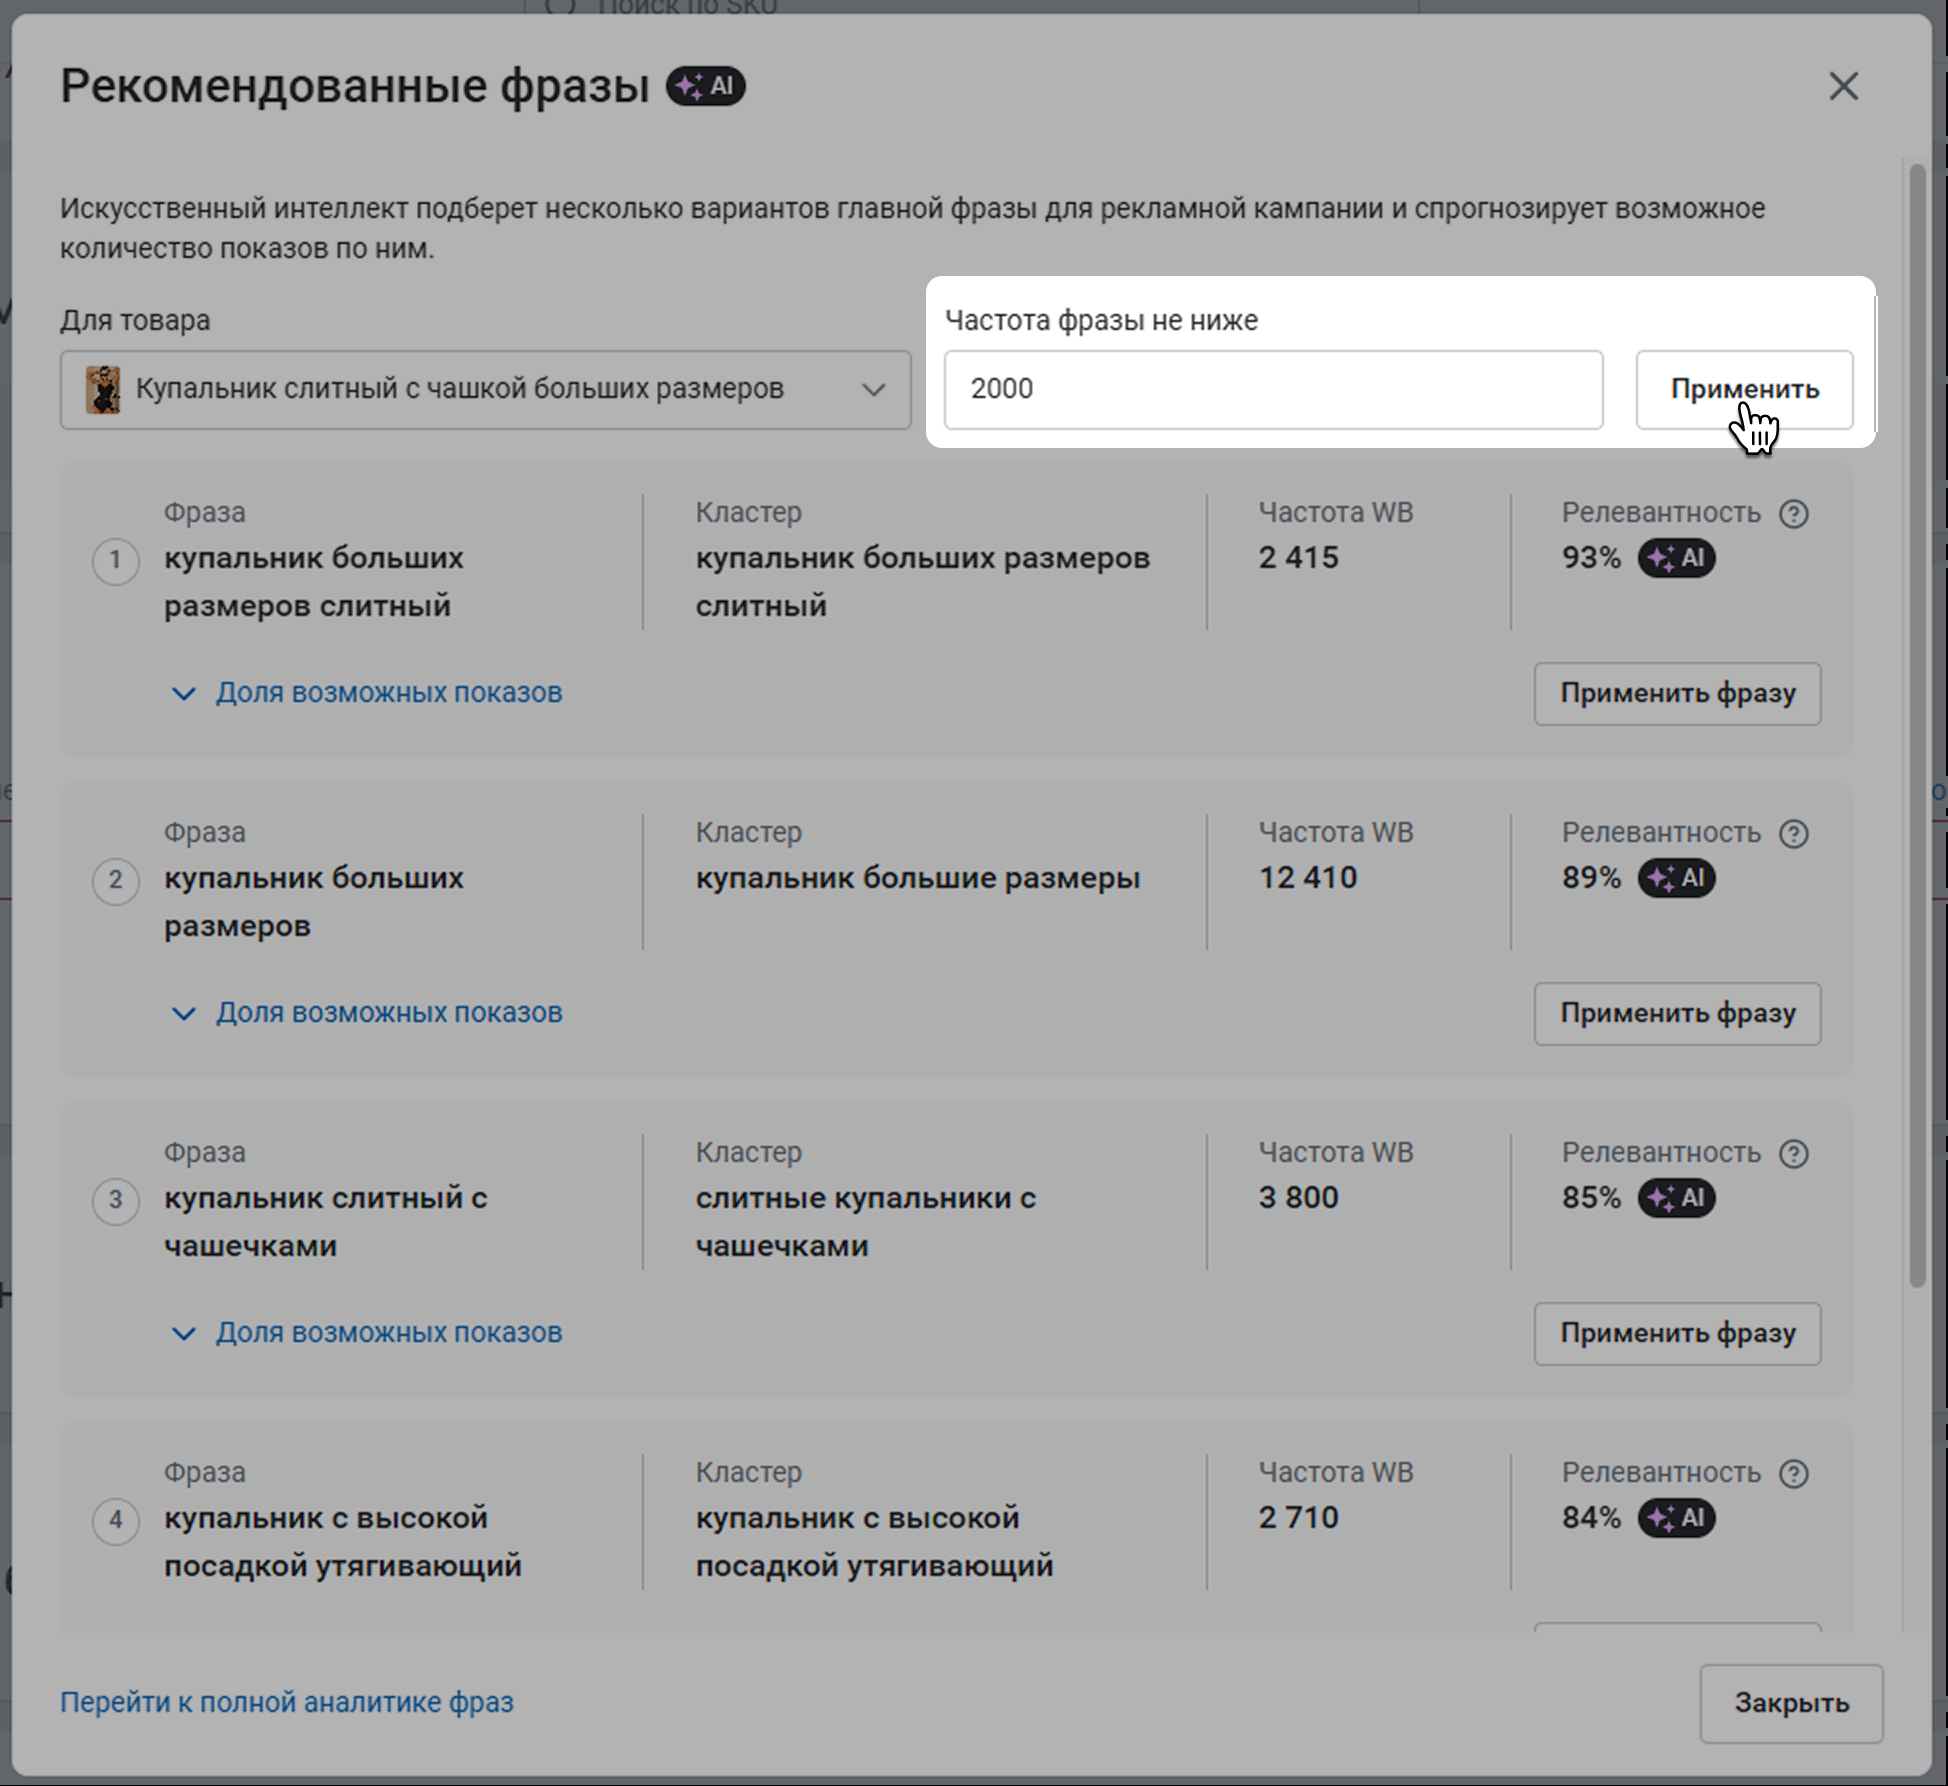
Task: Click the relevance help icon for 93% row
Action: pos(1794,513)
